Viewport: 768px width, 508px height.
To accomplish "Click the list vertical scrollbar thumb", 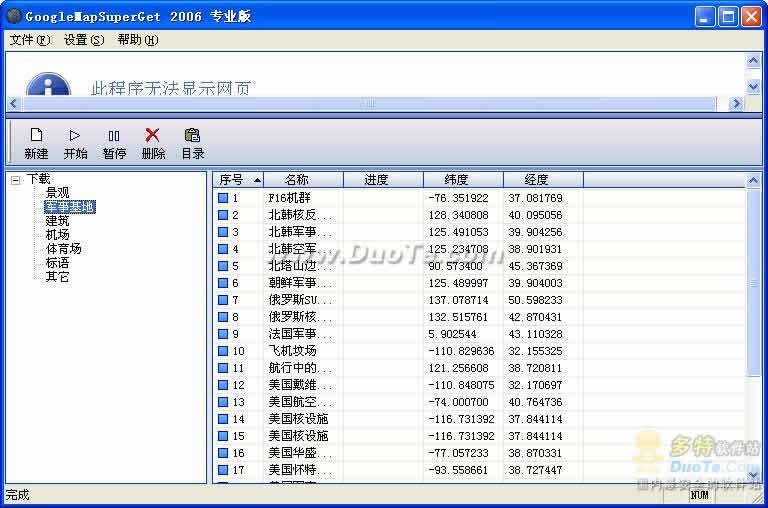I will [753, 282].
